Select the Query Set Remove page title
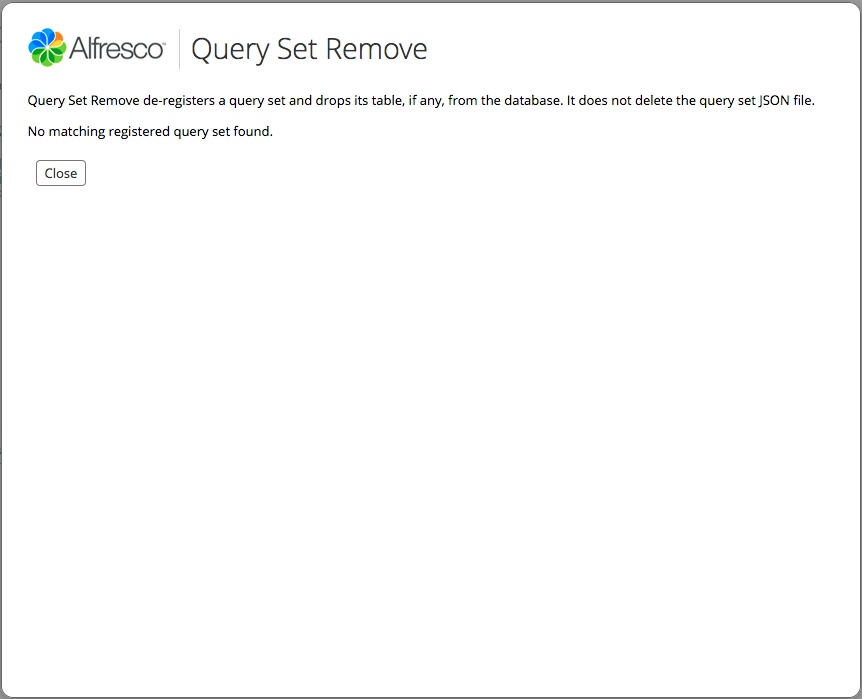 click(x=308, y=48)
